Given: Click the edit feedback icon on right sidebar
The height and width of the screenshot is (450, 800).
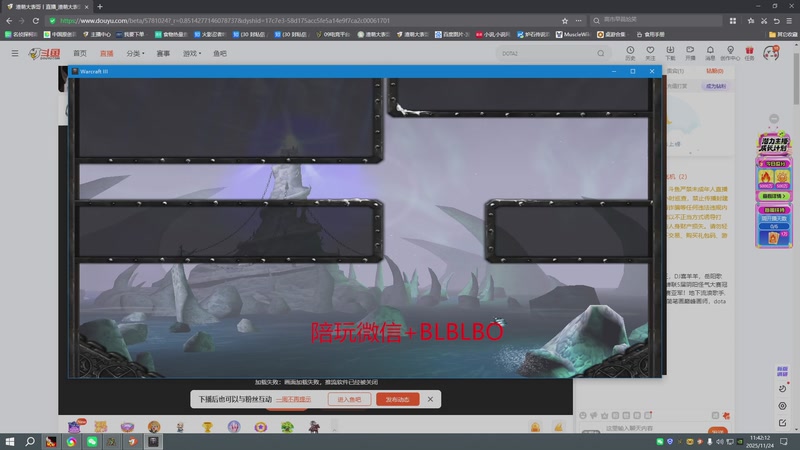Looking at the screenshot, I should (782, 422).
